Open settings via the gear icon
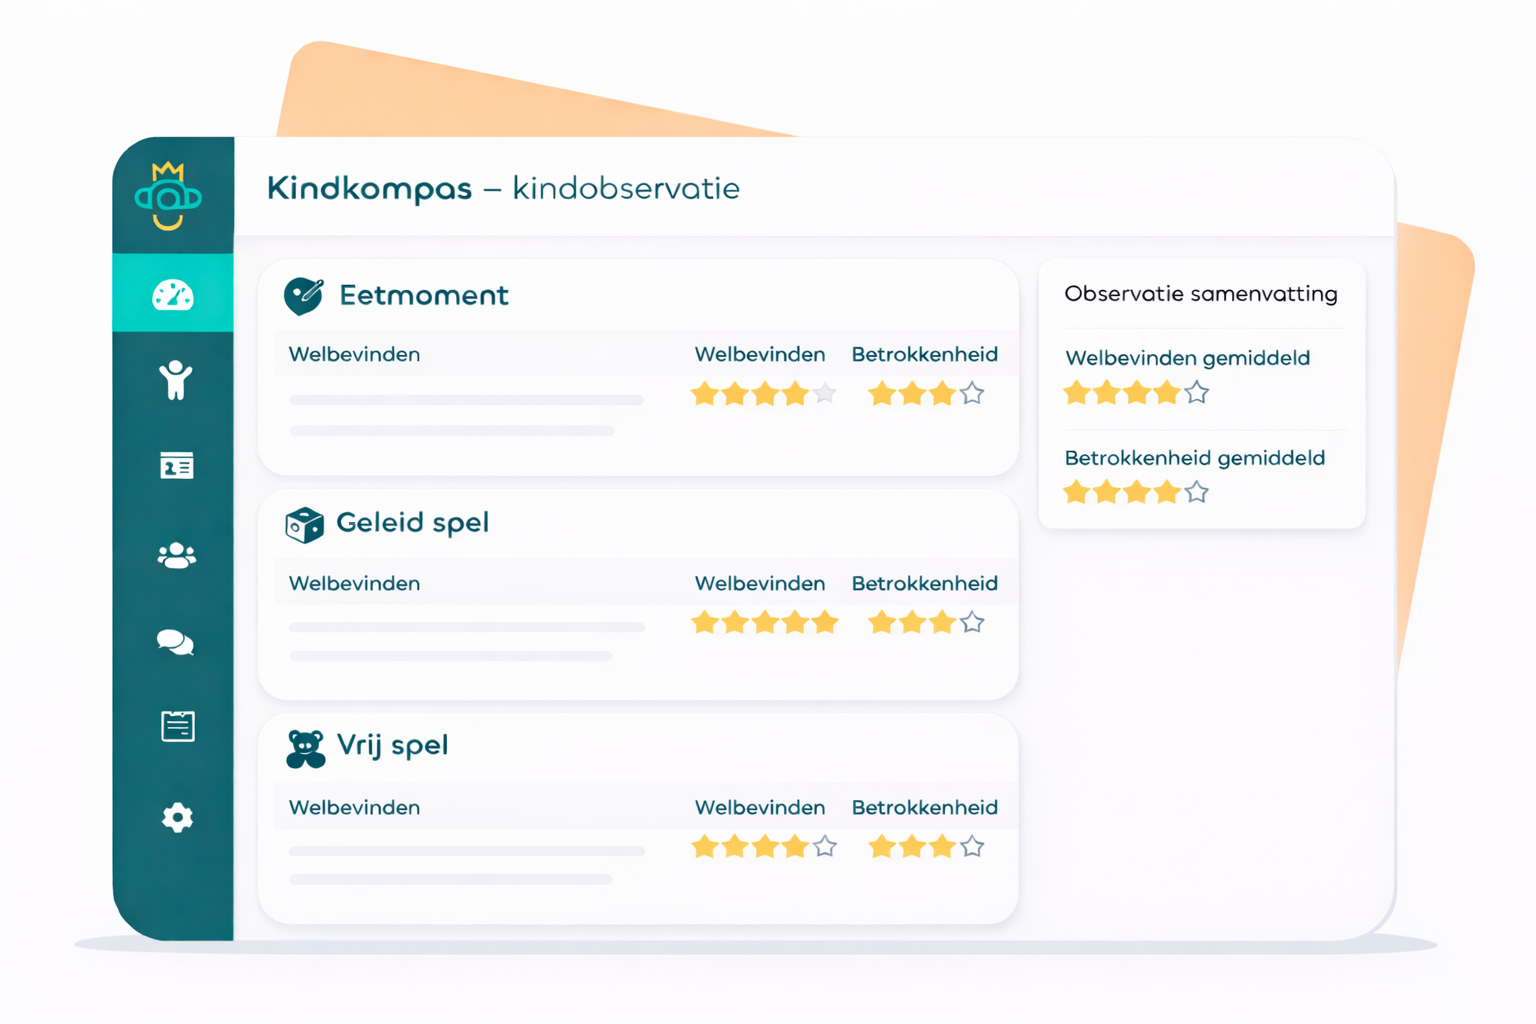This screenshot has width=1536, height=1024. point(177,817)
